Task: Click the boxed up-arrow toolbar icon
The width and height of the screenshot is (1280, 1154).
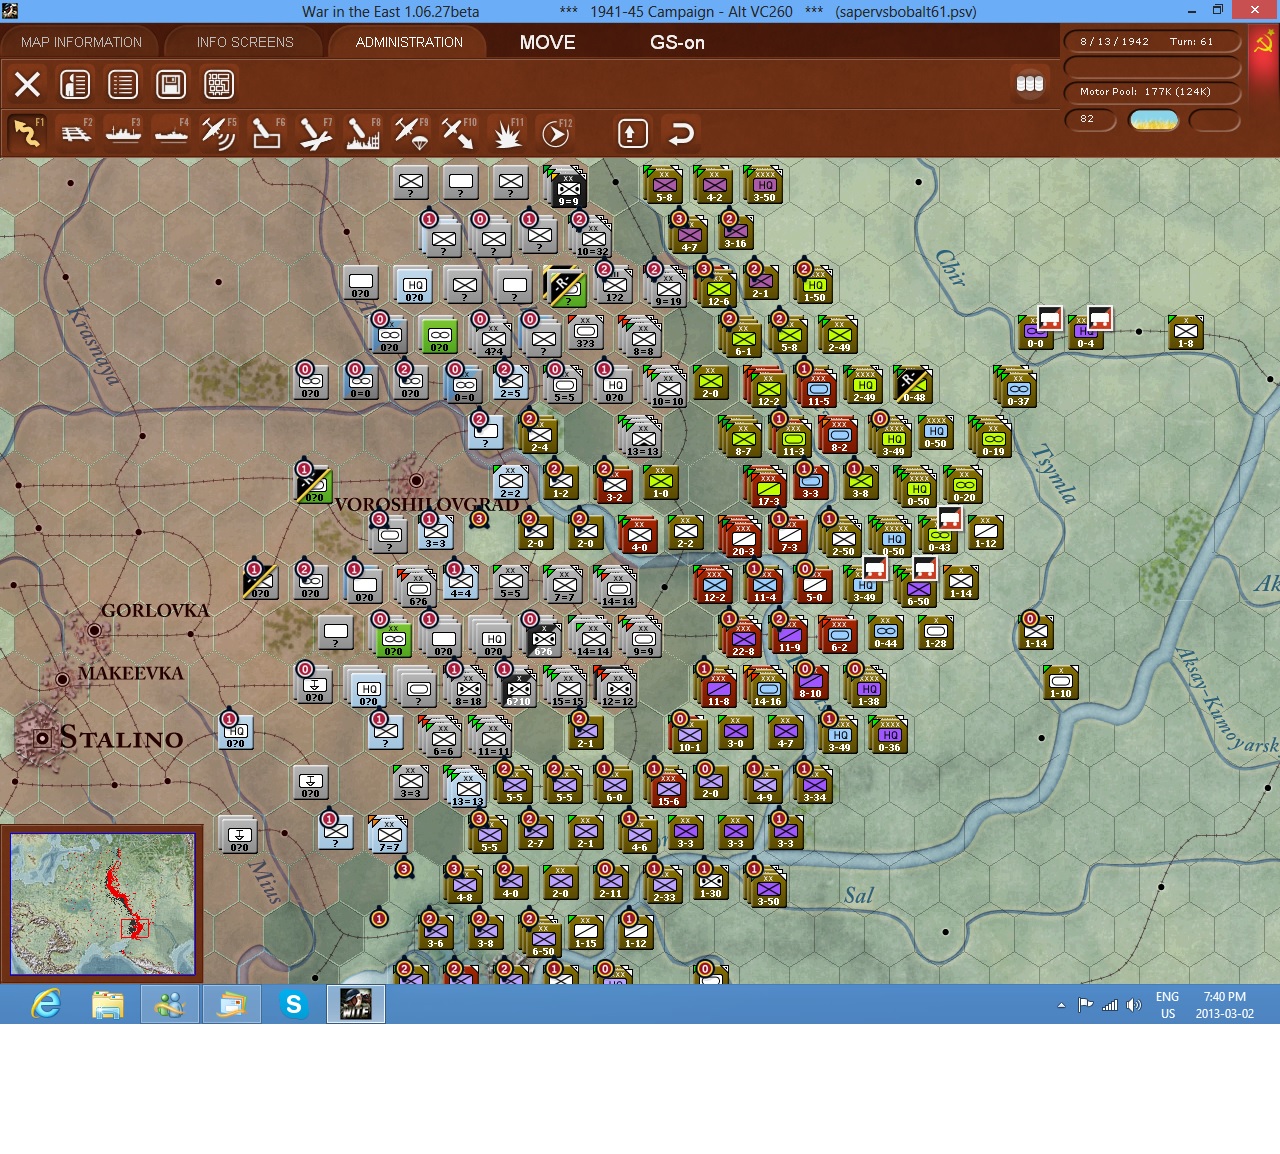Action: (x=633, y=133)
